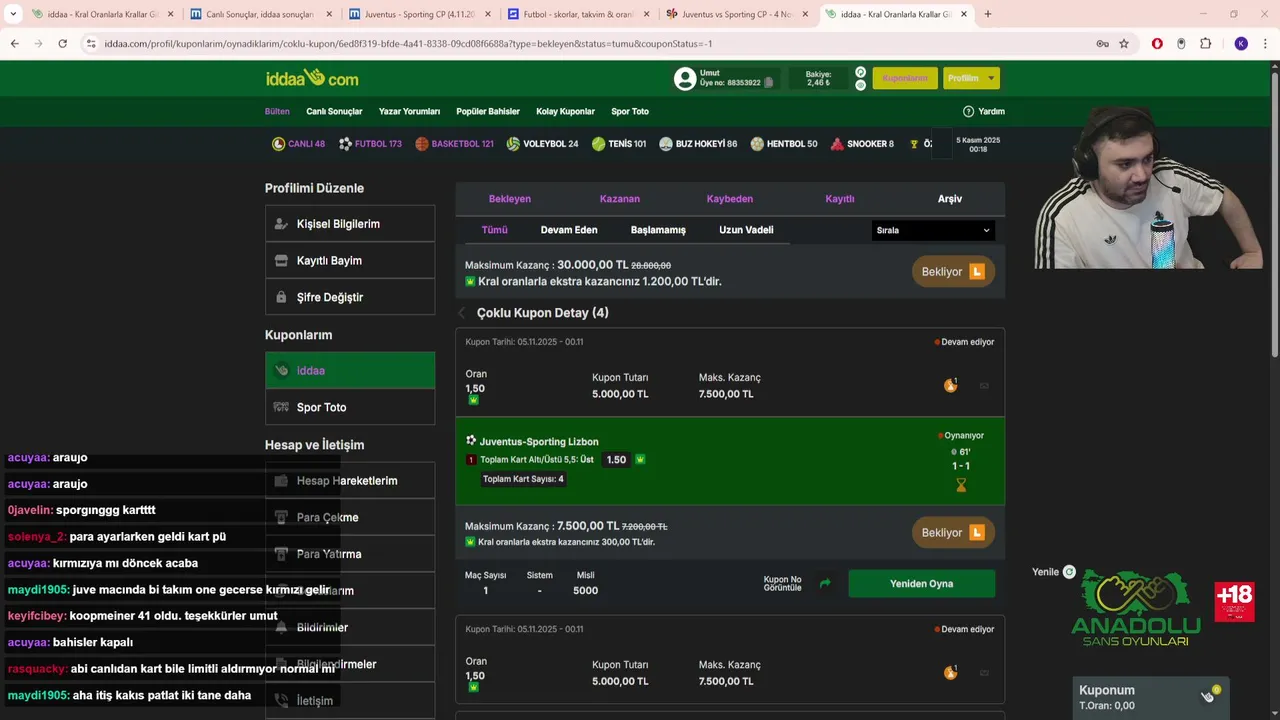Switch to the Arşiv tab

[950, 199]
